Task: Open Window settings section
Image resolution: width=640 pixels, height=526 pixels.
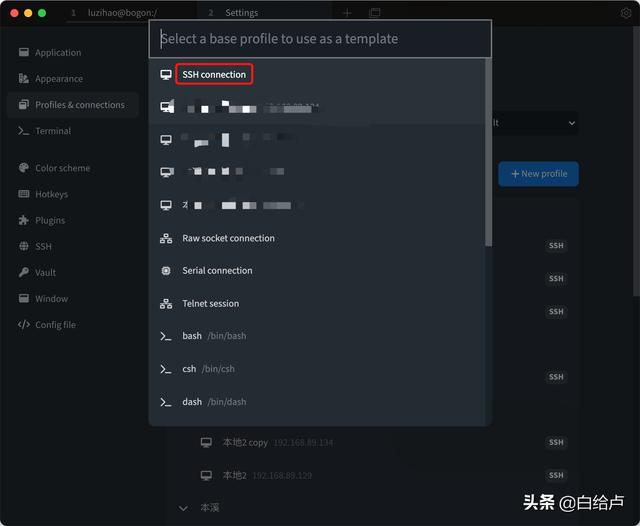Action: (73, 299)
